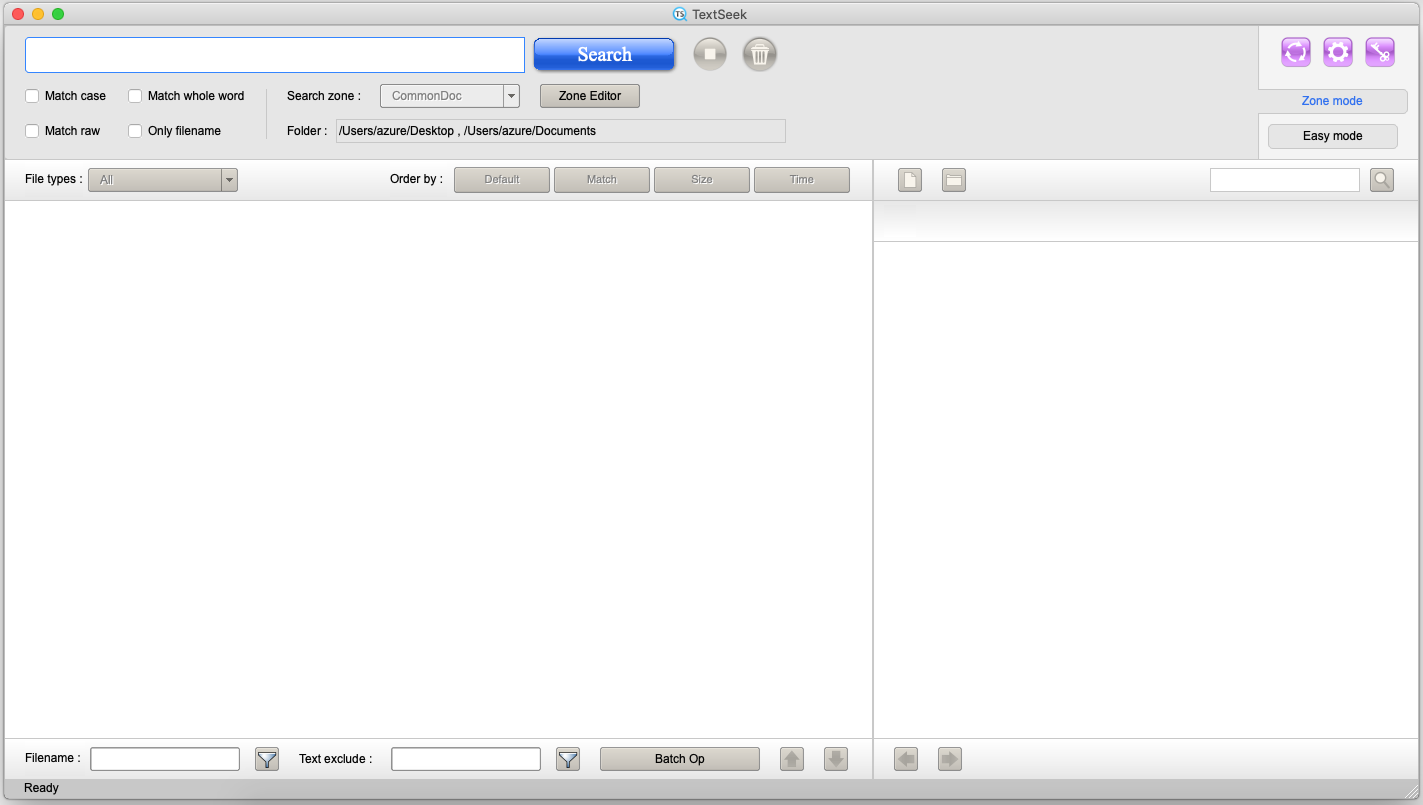Viewport: 1423px width, 805px height.
Task: Click into the main search text field
Action: click(275, 55)
